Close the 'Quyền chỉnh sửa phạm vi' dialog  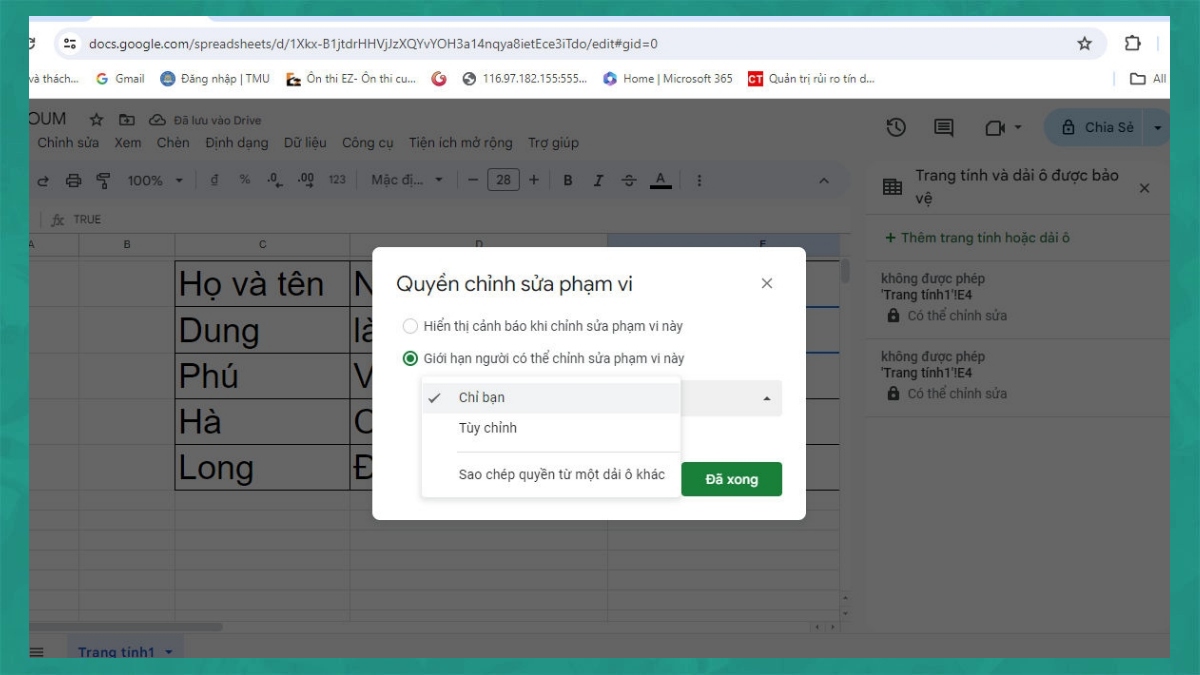(767, 283)
